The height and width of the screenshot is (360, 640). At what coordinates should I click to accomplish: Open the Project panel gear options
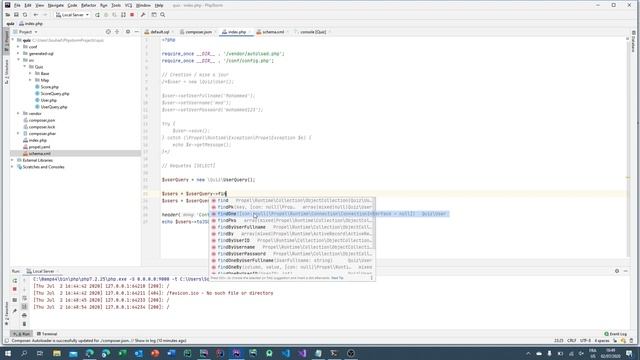tap(128, 32)
